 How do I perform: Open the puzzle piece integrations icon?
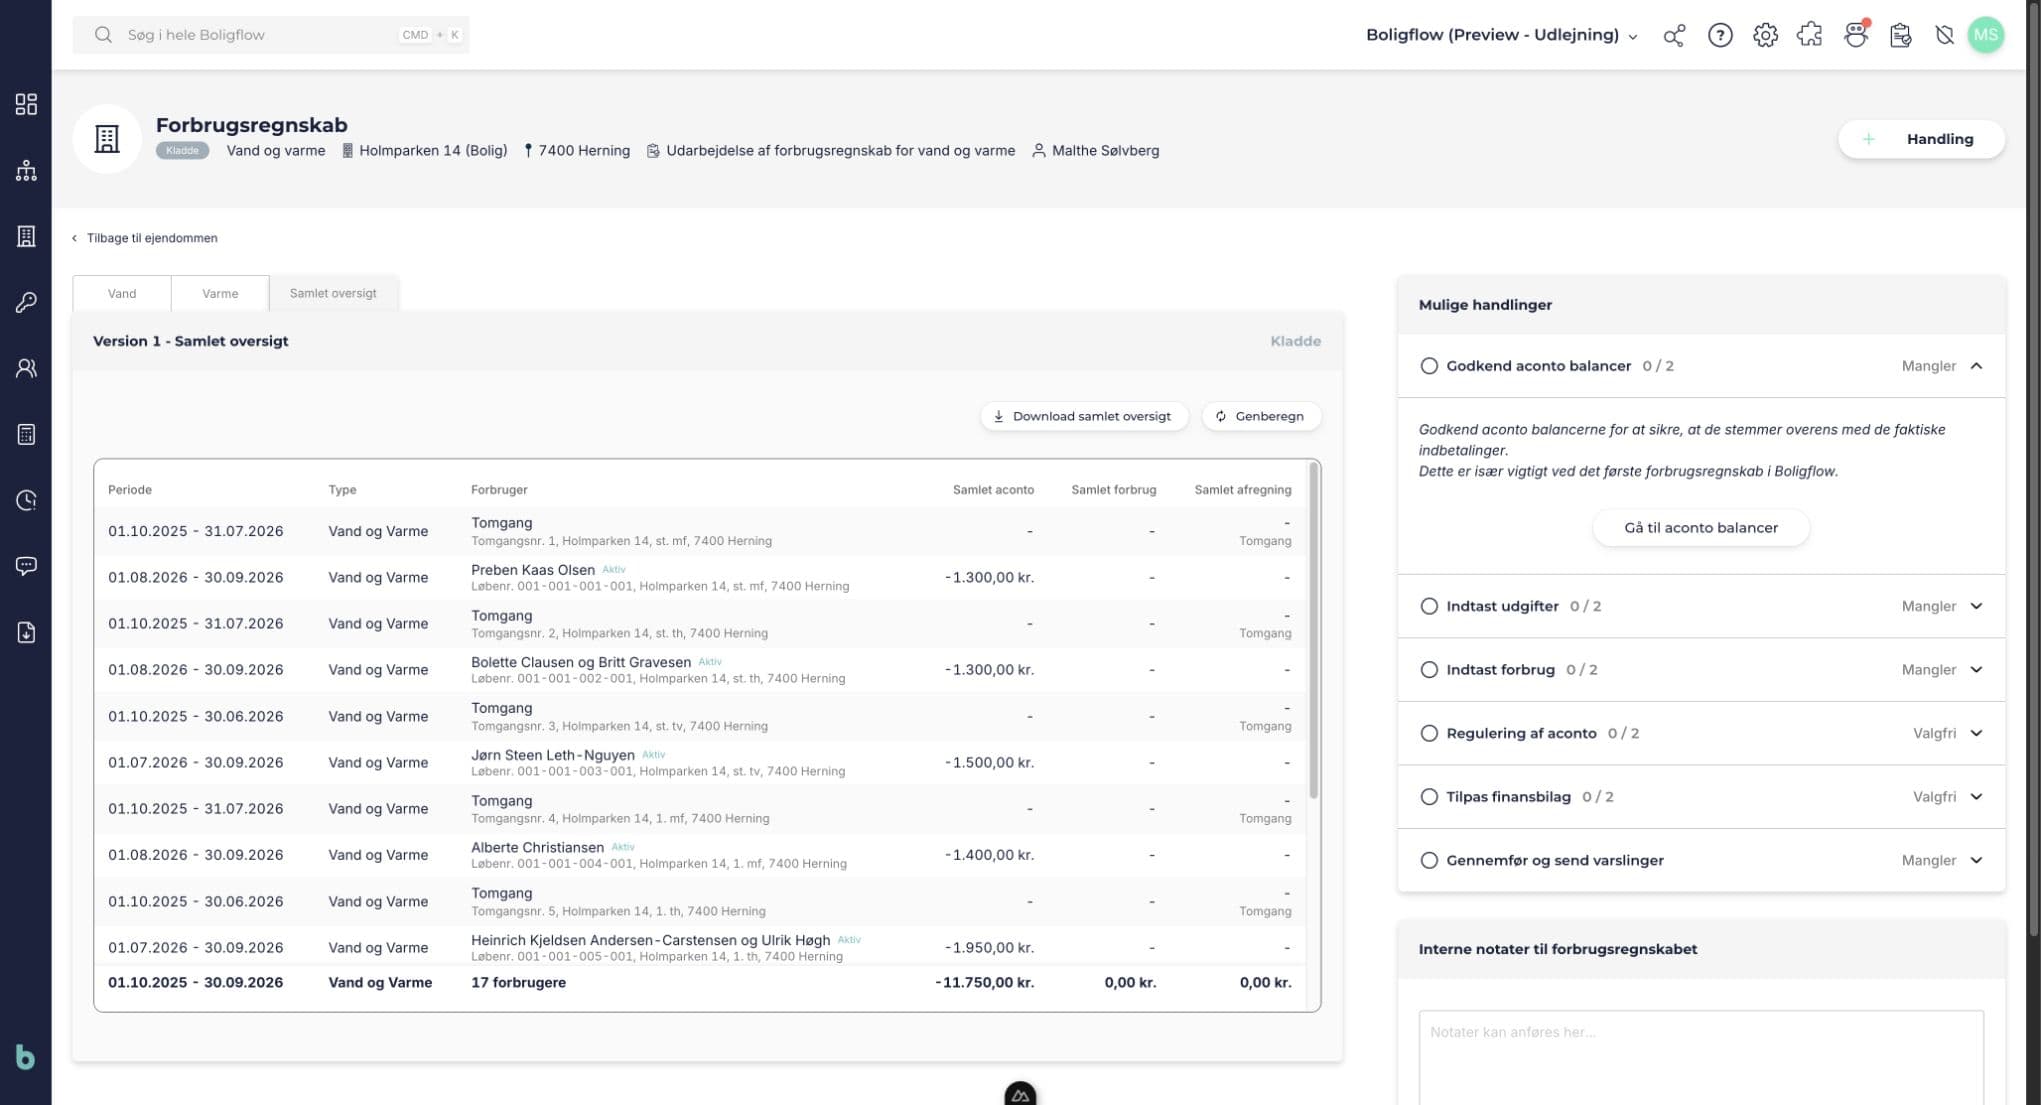click(x=1809, y=35)
